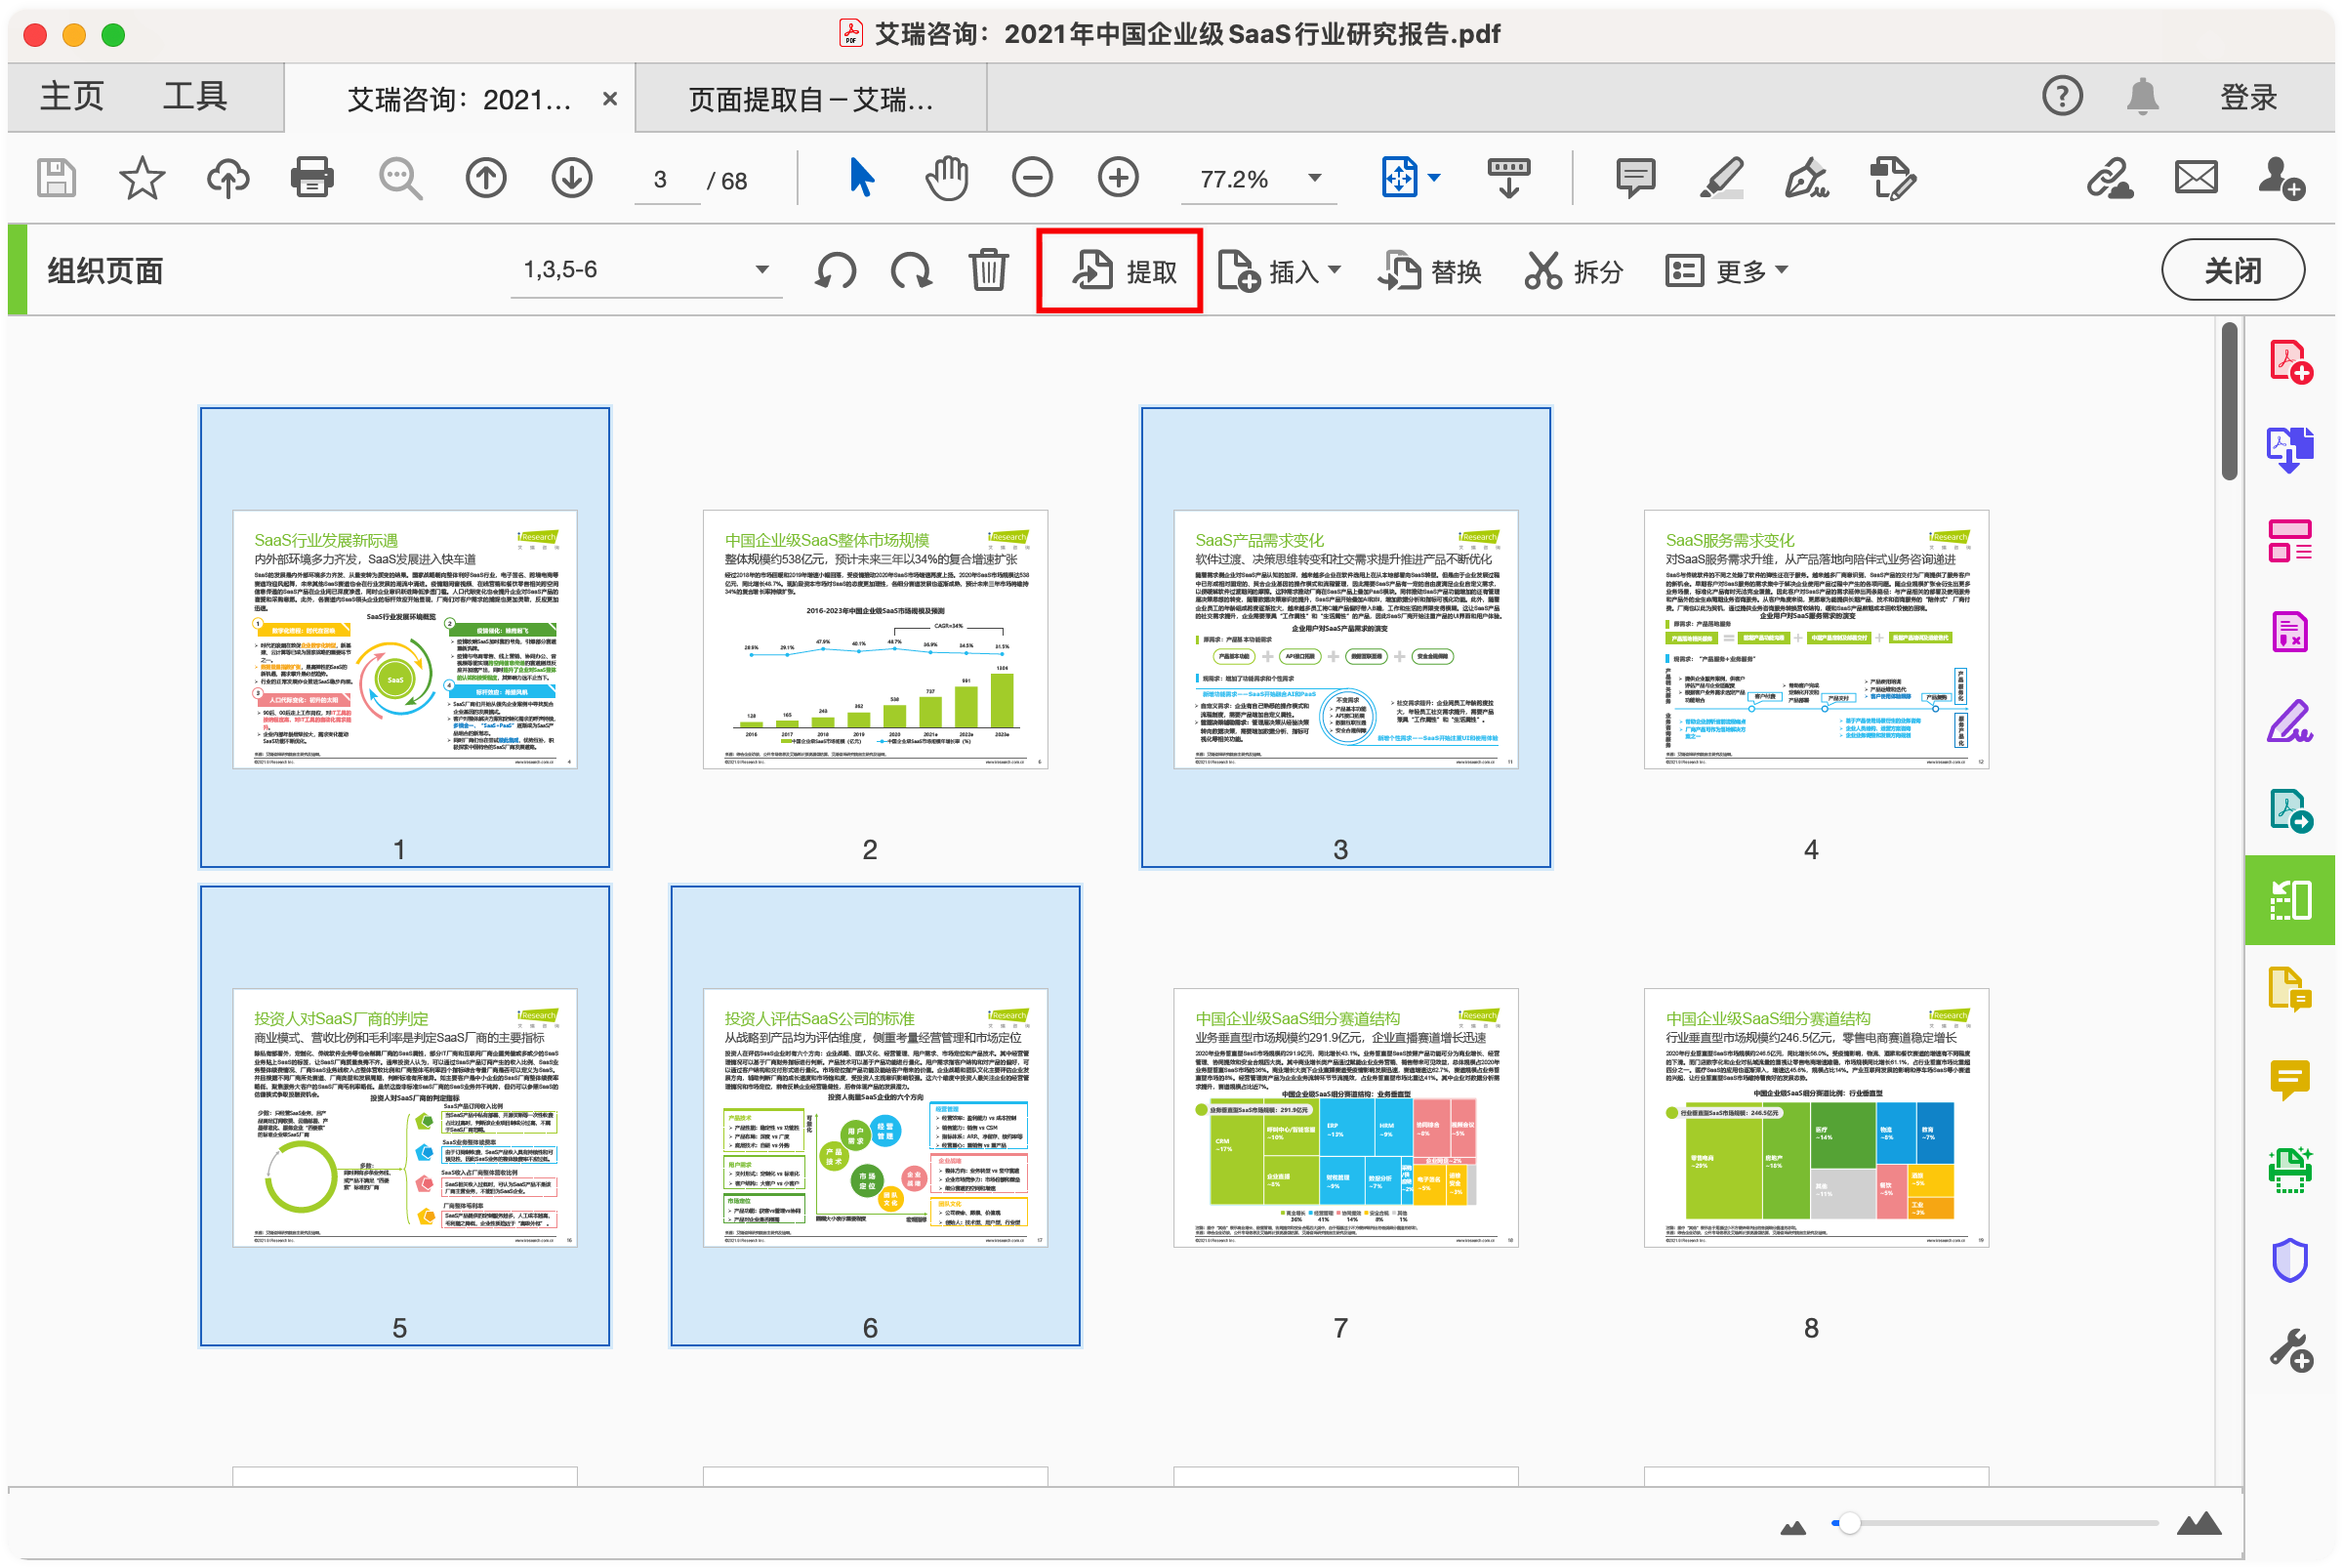Image resolution: width=2343 pixels, height=1568 pixels.
Task: Click the print icon
Action: point(312,179)
